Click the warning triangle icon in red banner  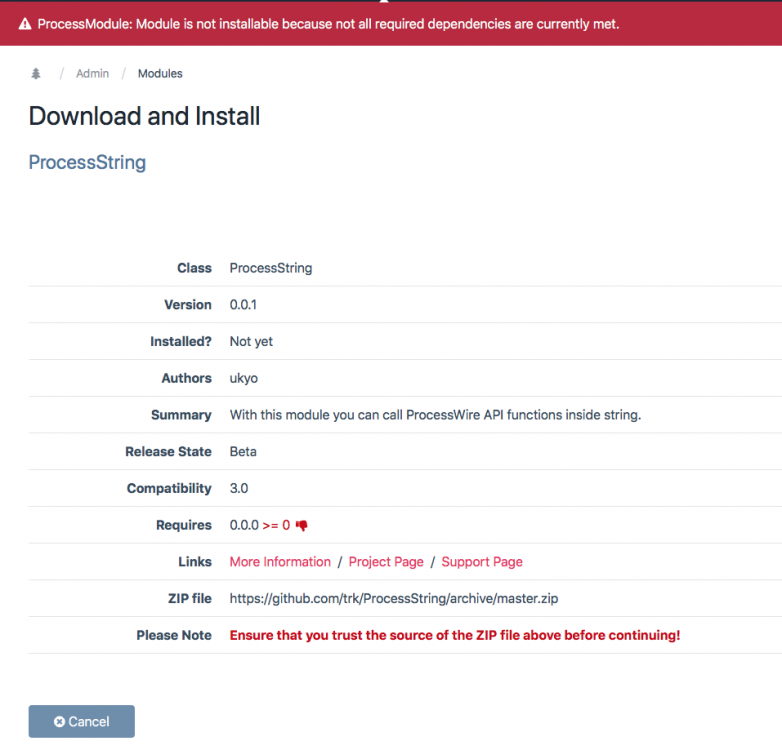[x=25, y=24]
